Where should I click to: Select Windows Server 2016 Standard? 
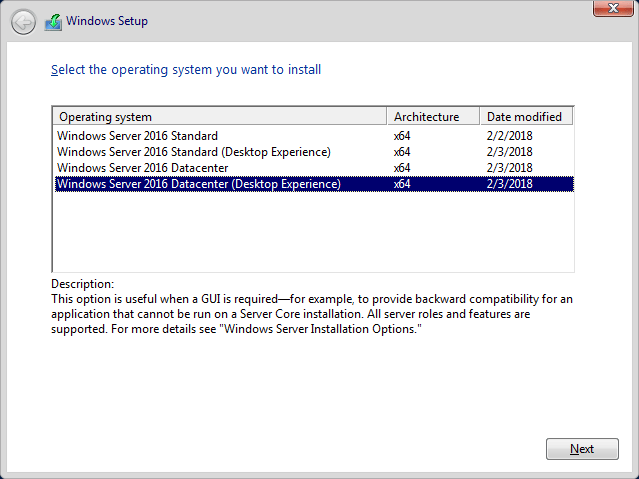[314, 136]
